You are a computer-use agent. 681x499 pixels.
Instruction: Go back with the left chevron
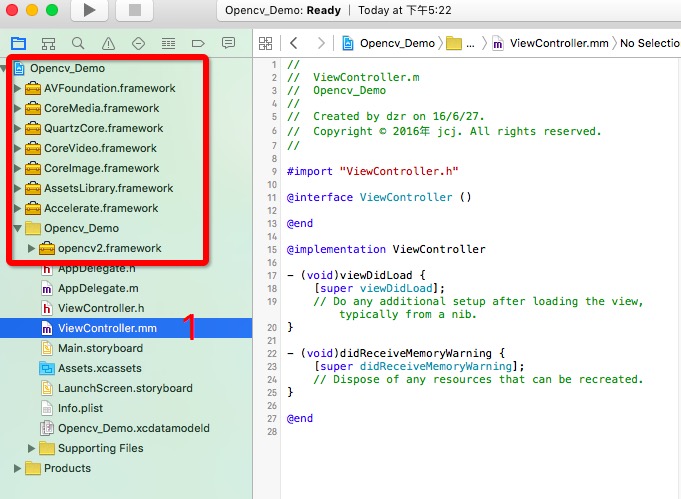pyautogui.click(x=294, y=43)
